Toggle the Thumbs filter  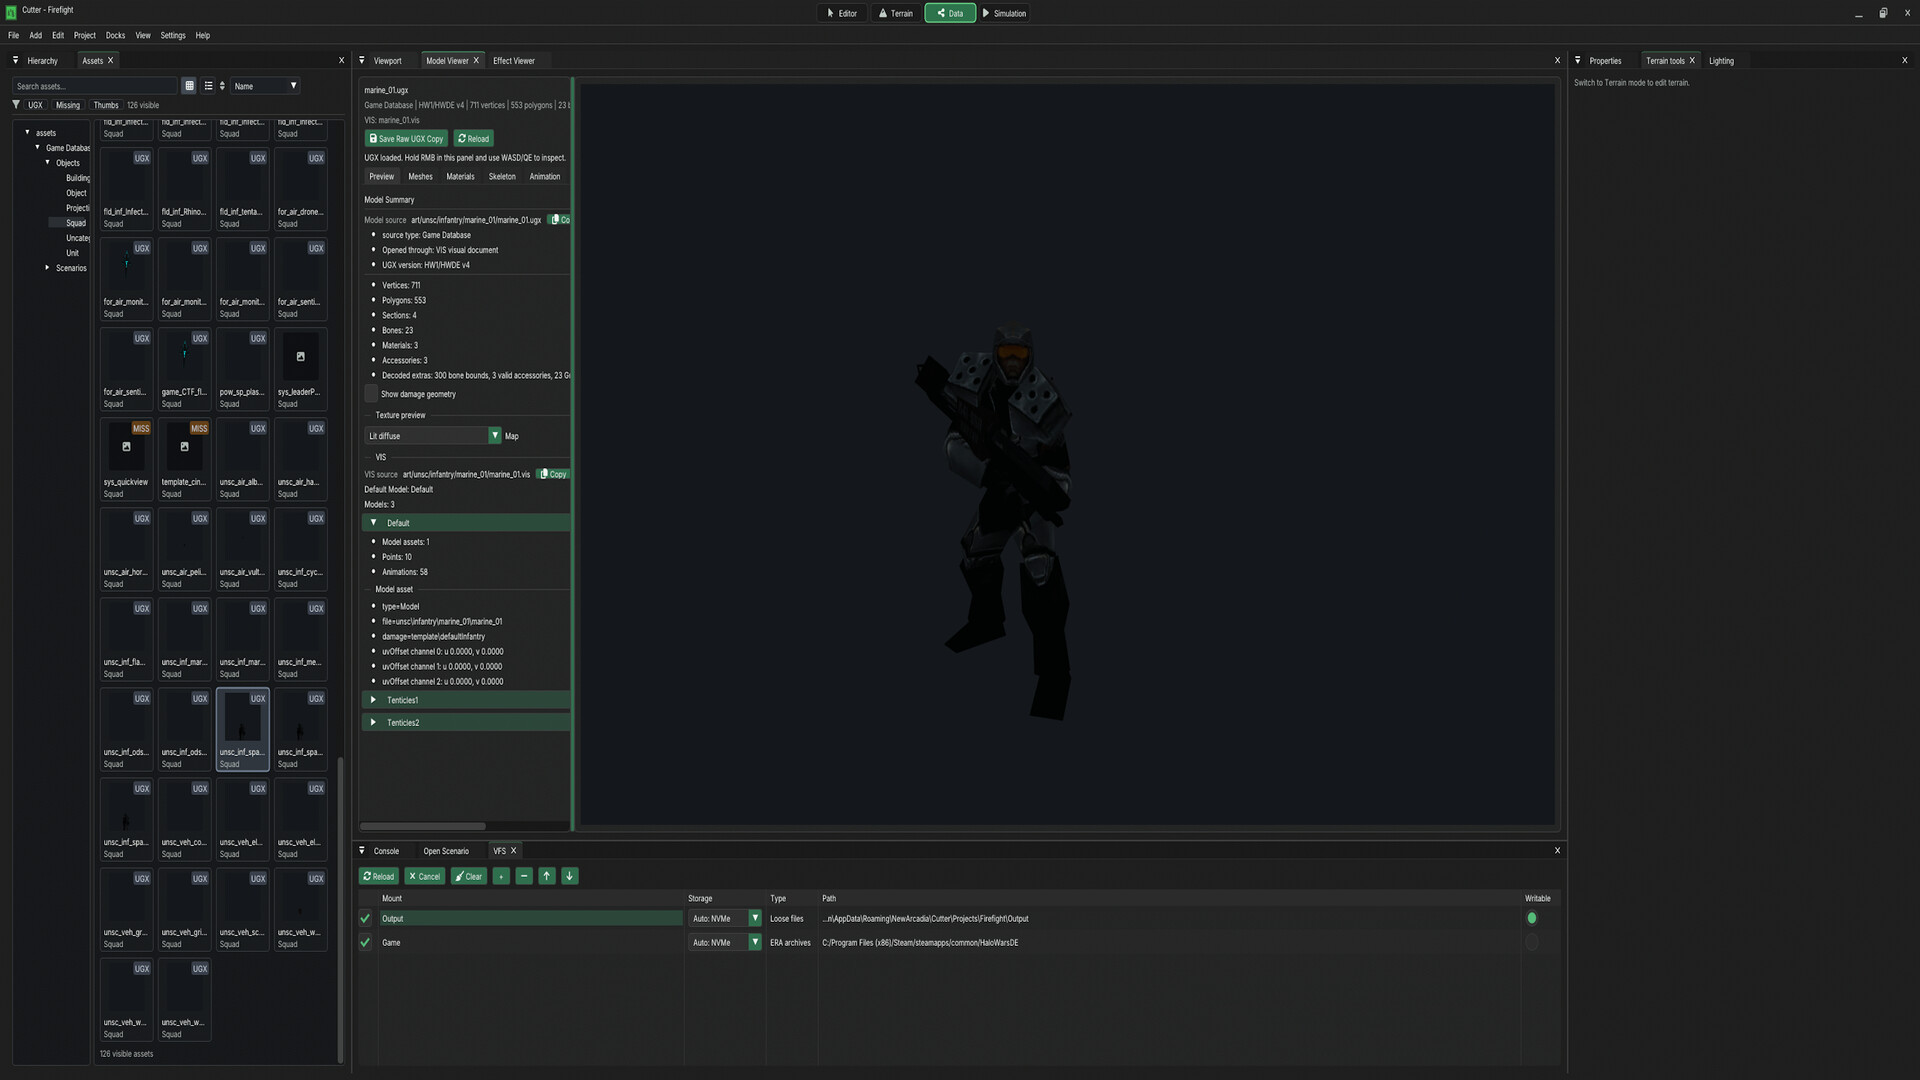click(x=106, y=105)
